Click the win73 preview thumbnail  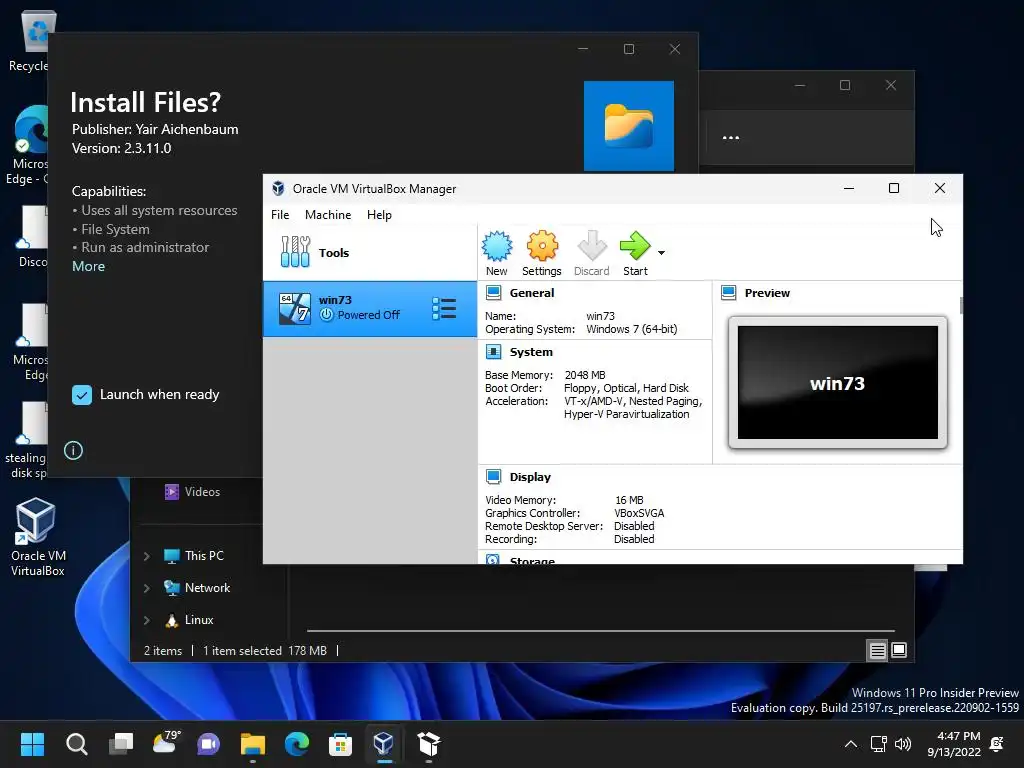click(x=838, y=383)
